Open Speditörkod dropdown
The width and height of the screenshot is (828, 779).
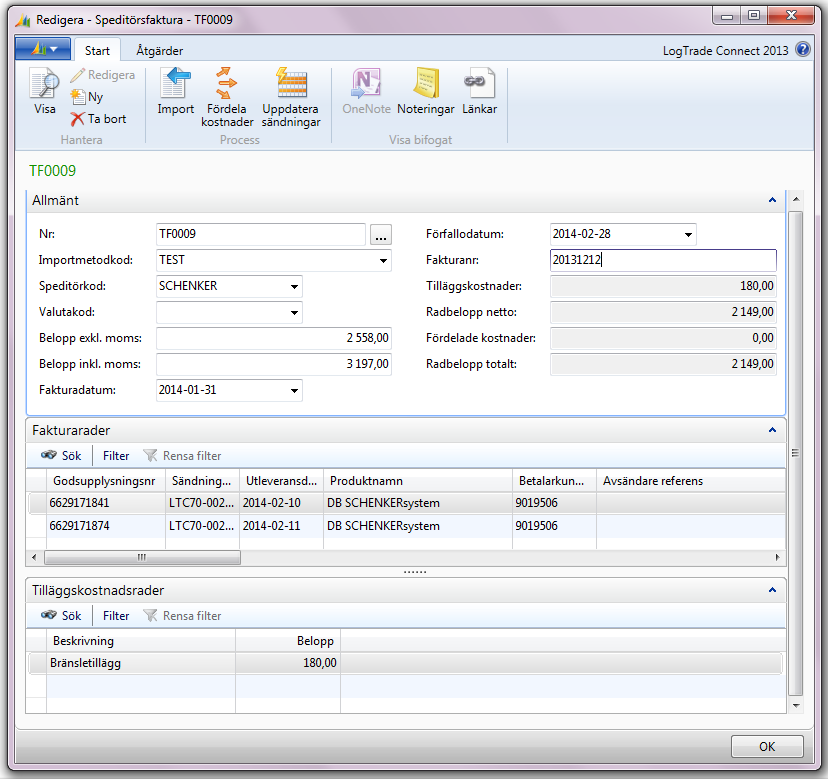(294, 286)
